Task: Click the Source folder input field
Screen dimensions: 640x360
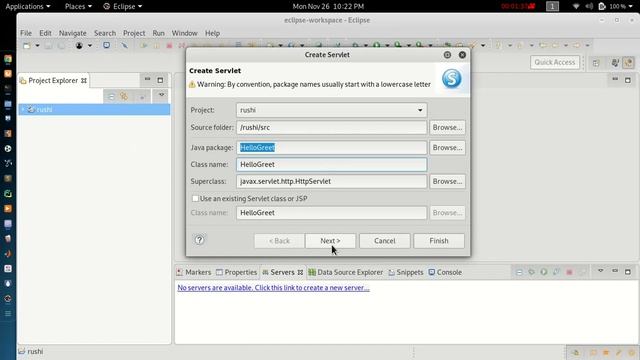Action: click(x=331, y=127)
